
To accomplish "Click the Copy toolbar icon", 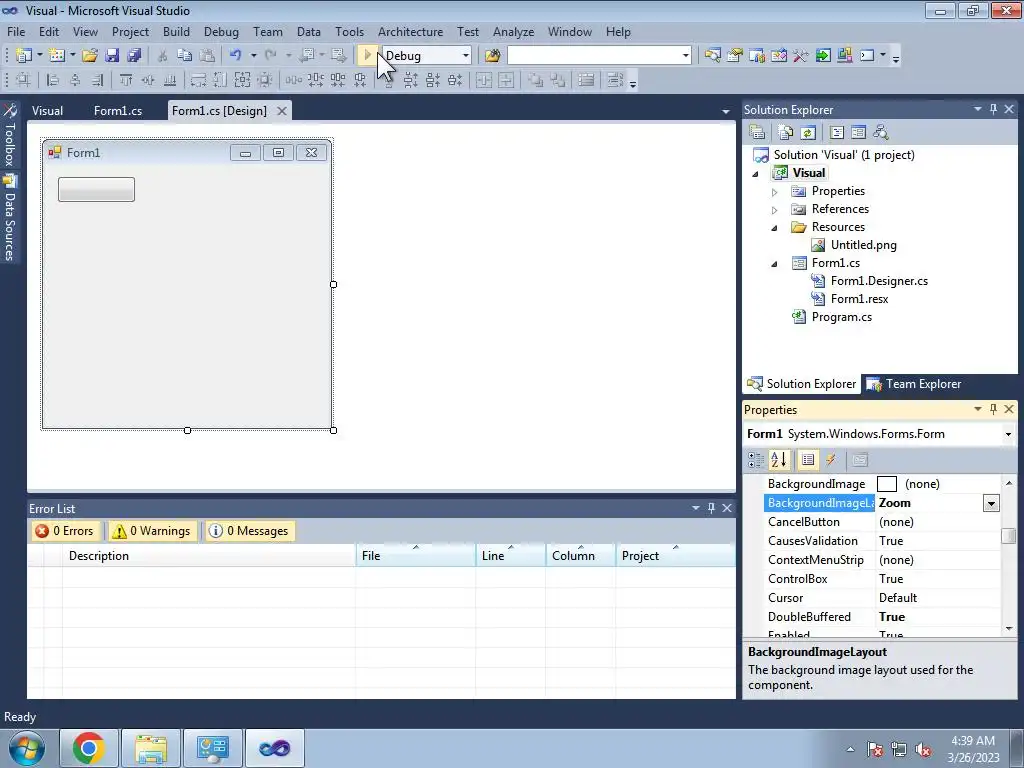I will [x=185, y=56].
